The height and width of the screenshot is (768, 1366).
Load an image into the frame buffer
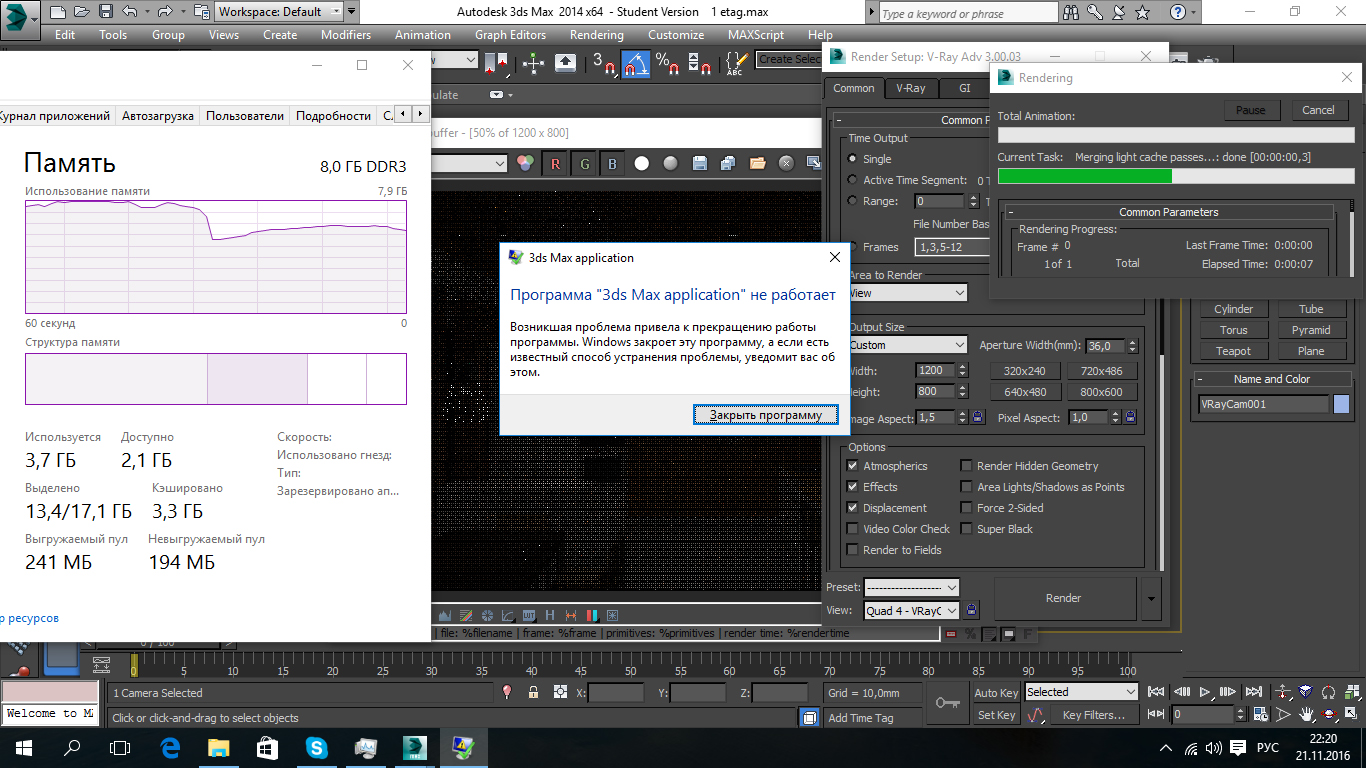pos(757,163)
